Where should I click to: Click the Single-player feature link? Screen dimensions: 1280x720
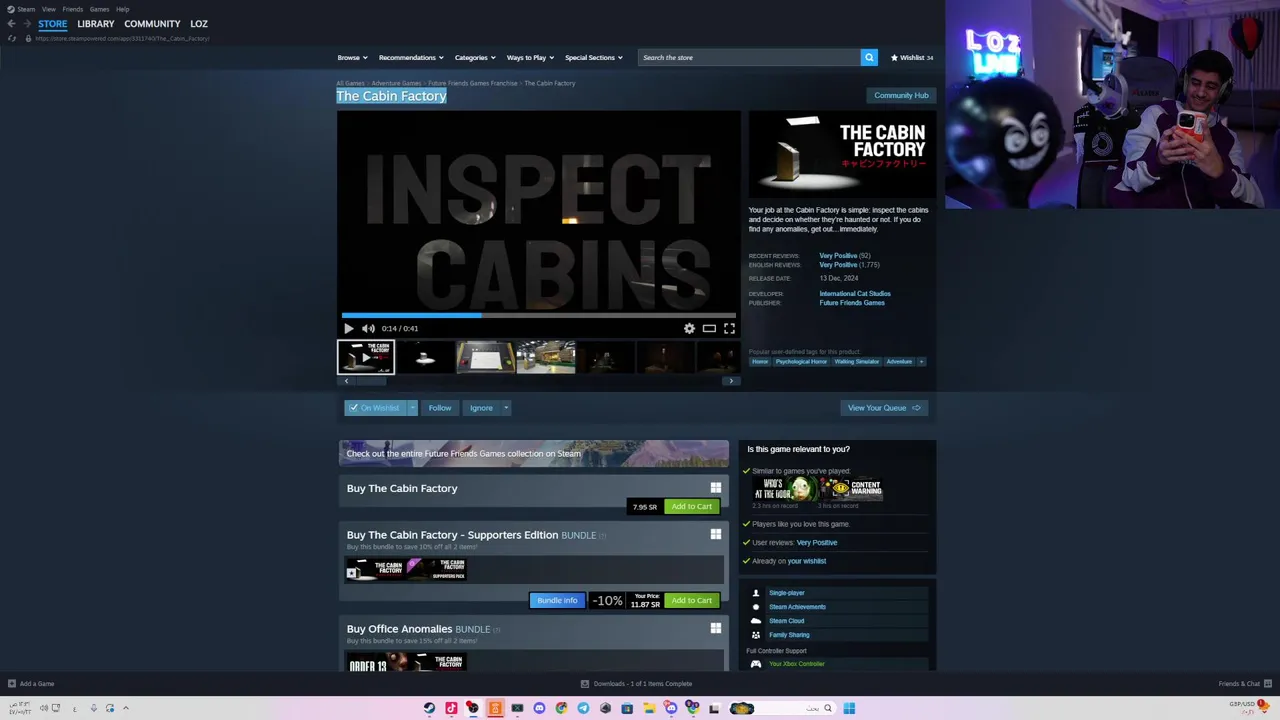pyautogui.click(x=786, y=593)
